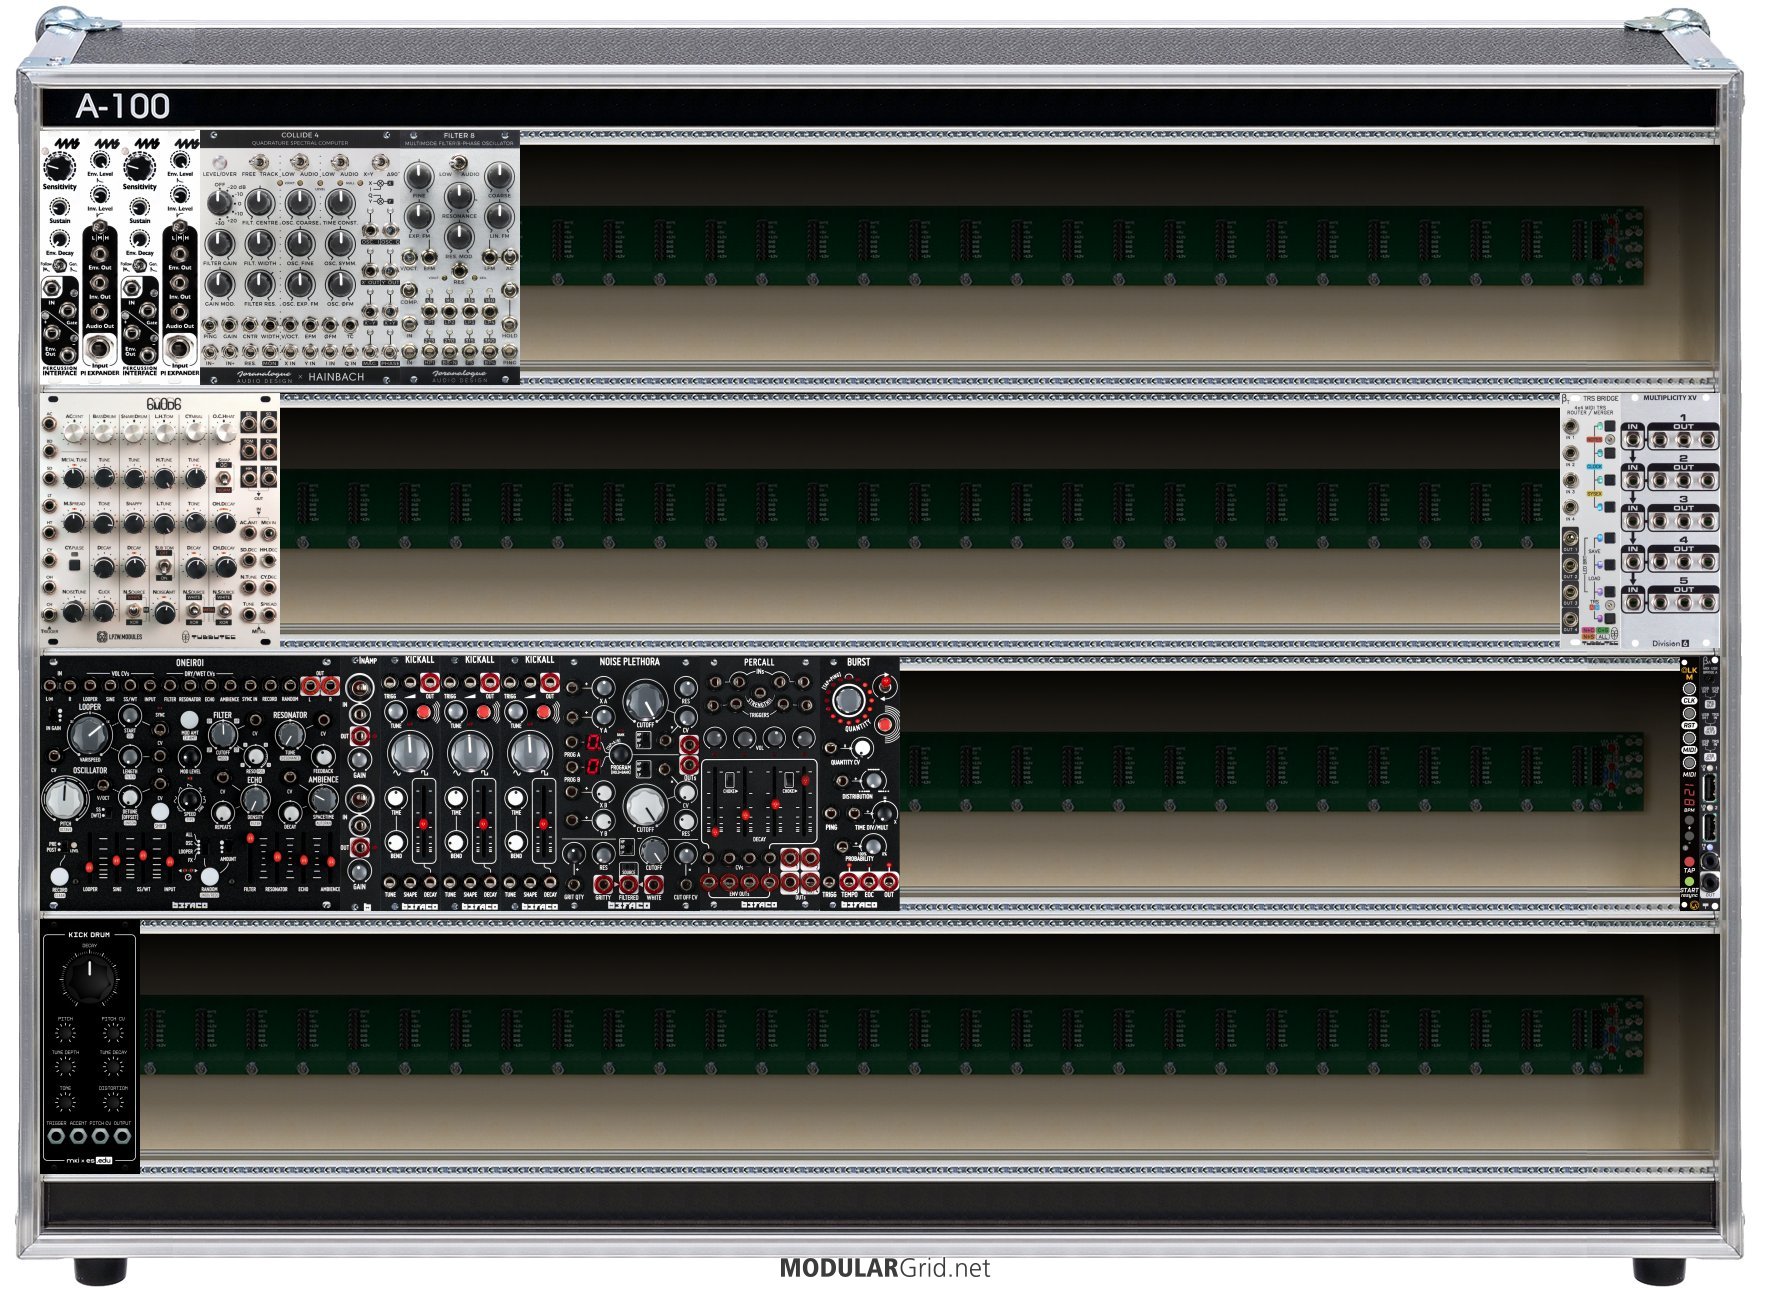Click the Varispeed knob on Oneiroi's Looper
The height and width of the screenshot is (1289, 1771).
click(90, 735)
